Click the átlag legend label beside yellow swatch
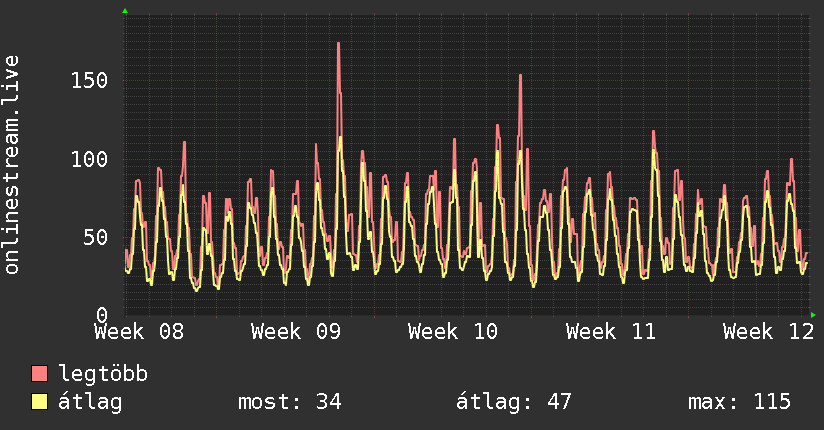 click(x=90, y=402)
